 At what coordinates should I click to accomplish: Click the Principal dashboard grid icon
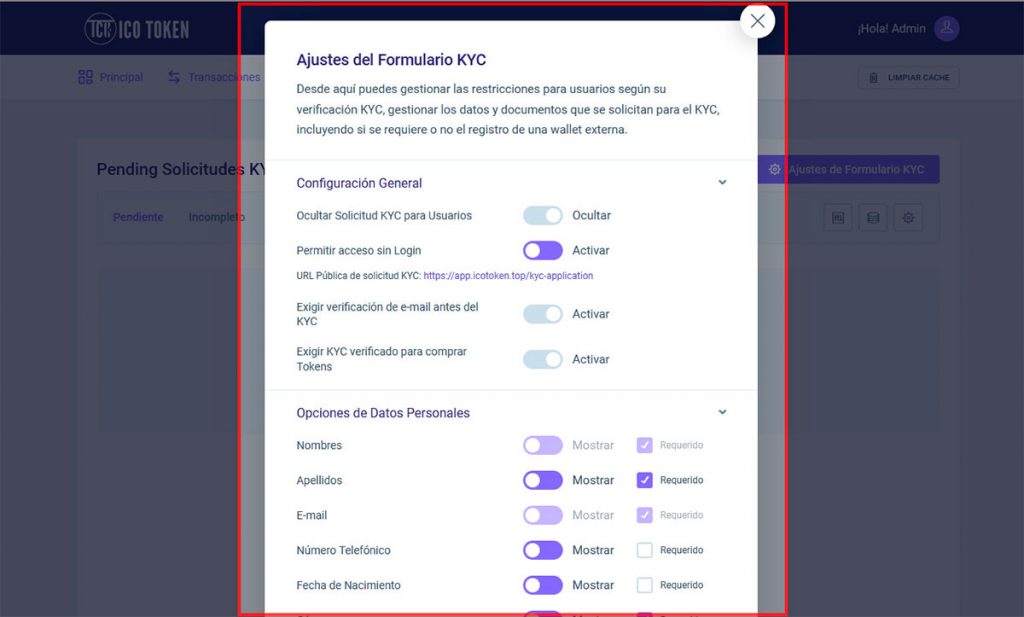click(x=85, y=77)
